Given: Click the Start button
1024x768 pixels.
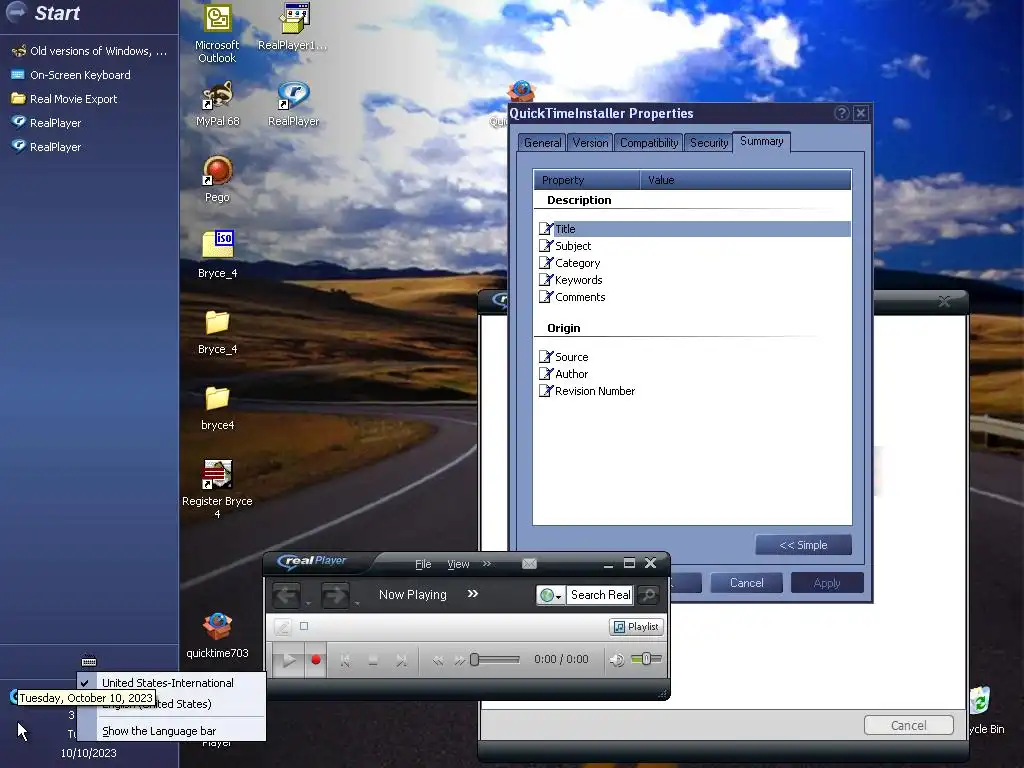Looking at the screenshot, I should pos(43,12).
